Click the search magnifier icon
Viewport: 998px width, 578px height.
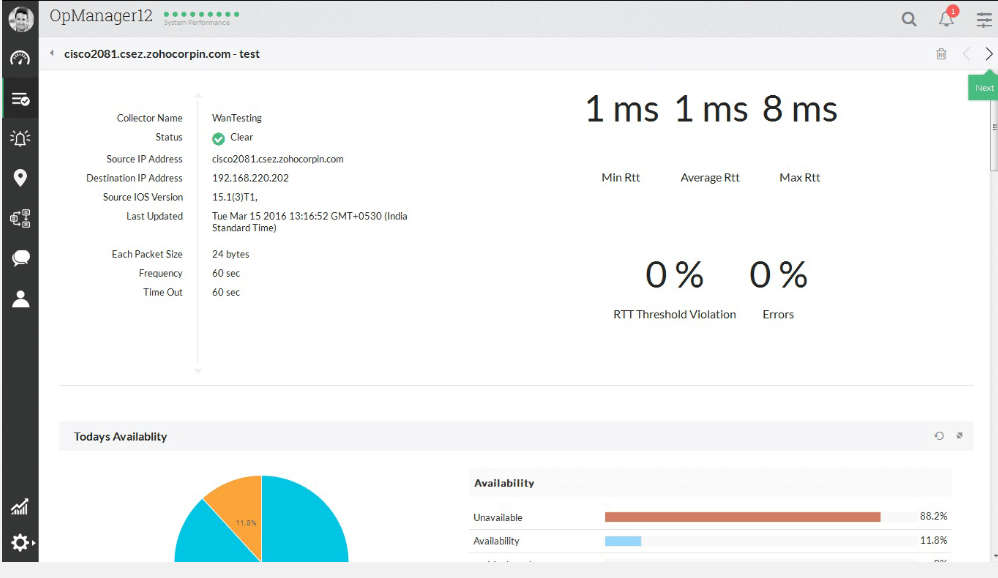tap(909, 19)
